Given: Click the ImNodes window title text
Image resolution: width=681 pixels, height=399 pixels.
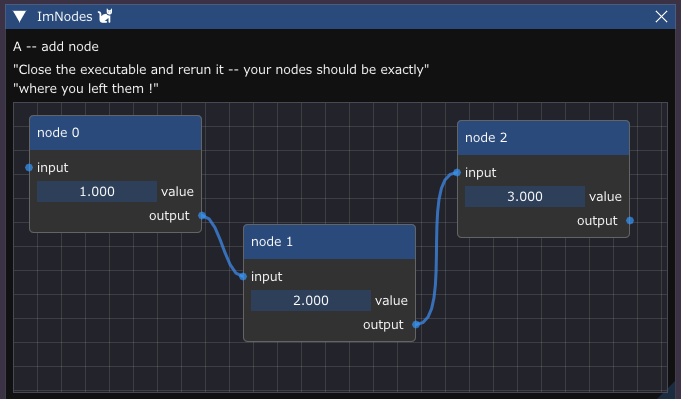Looking at the screenshot, I should (x=65, y=16).
